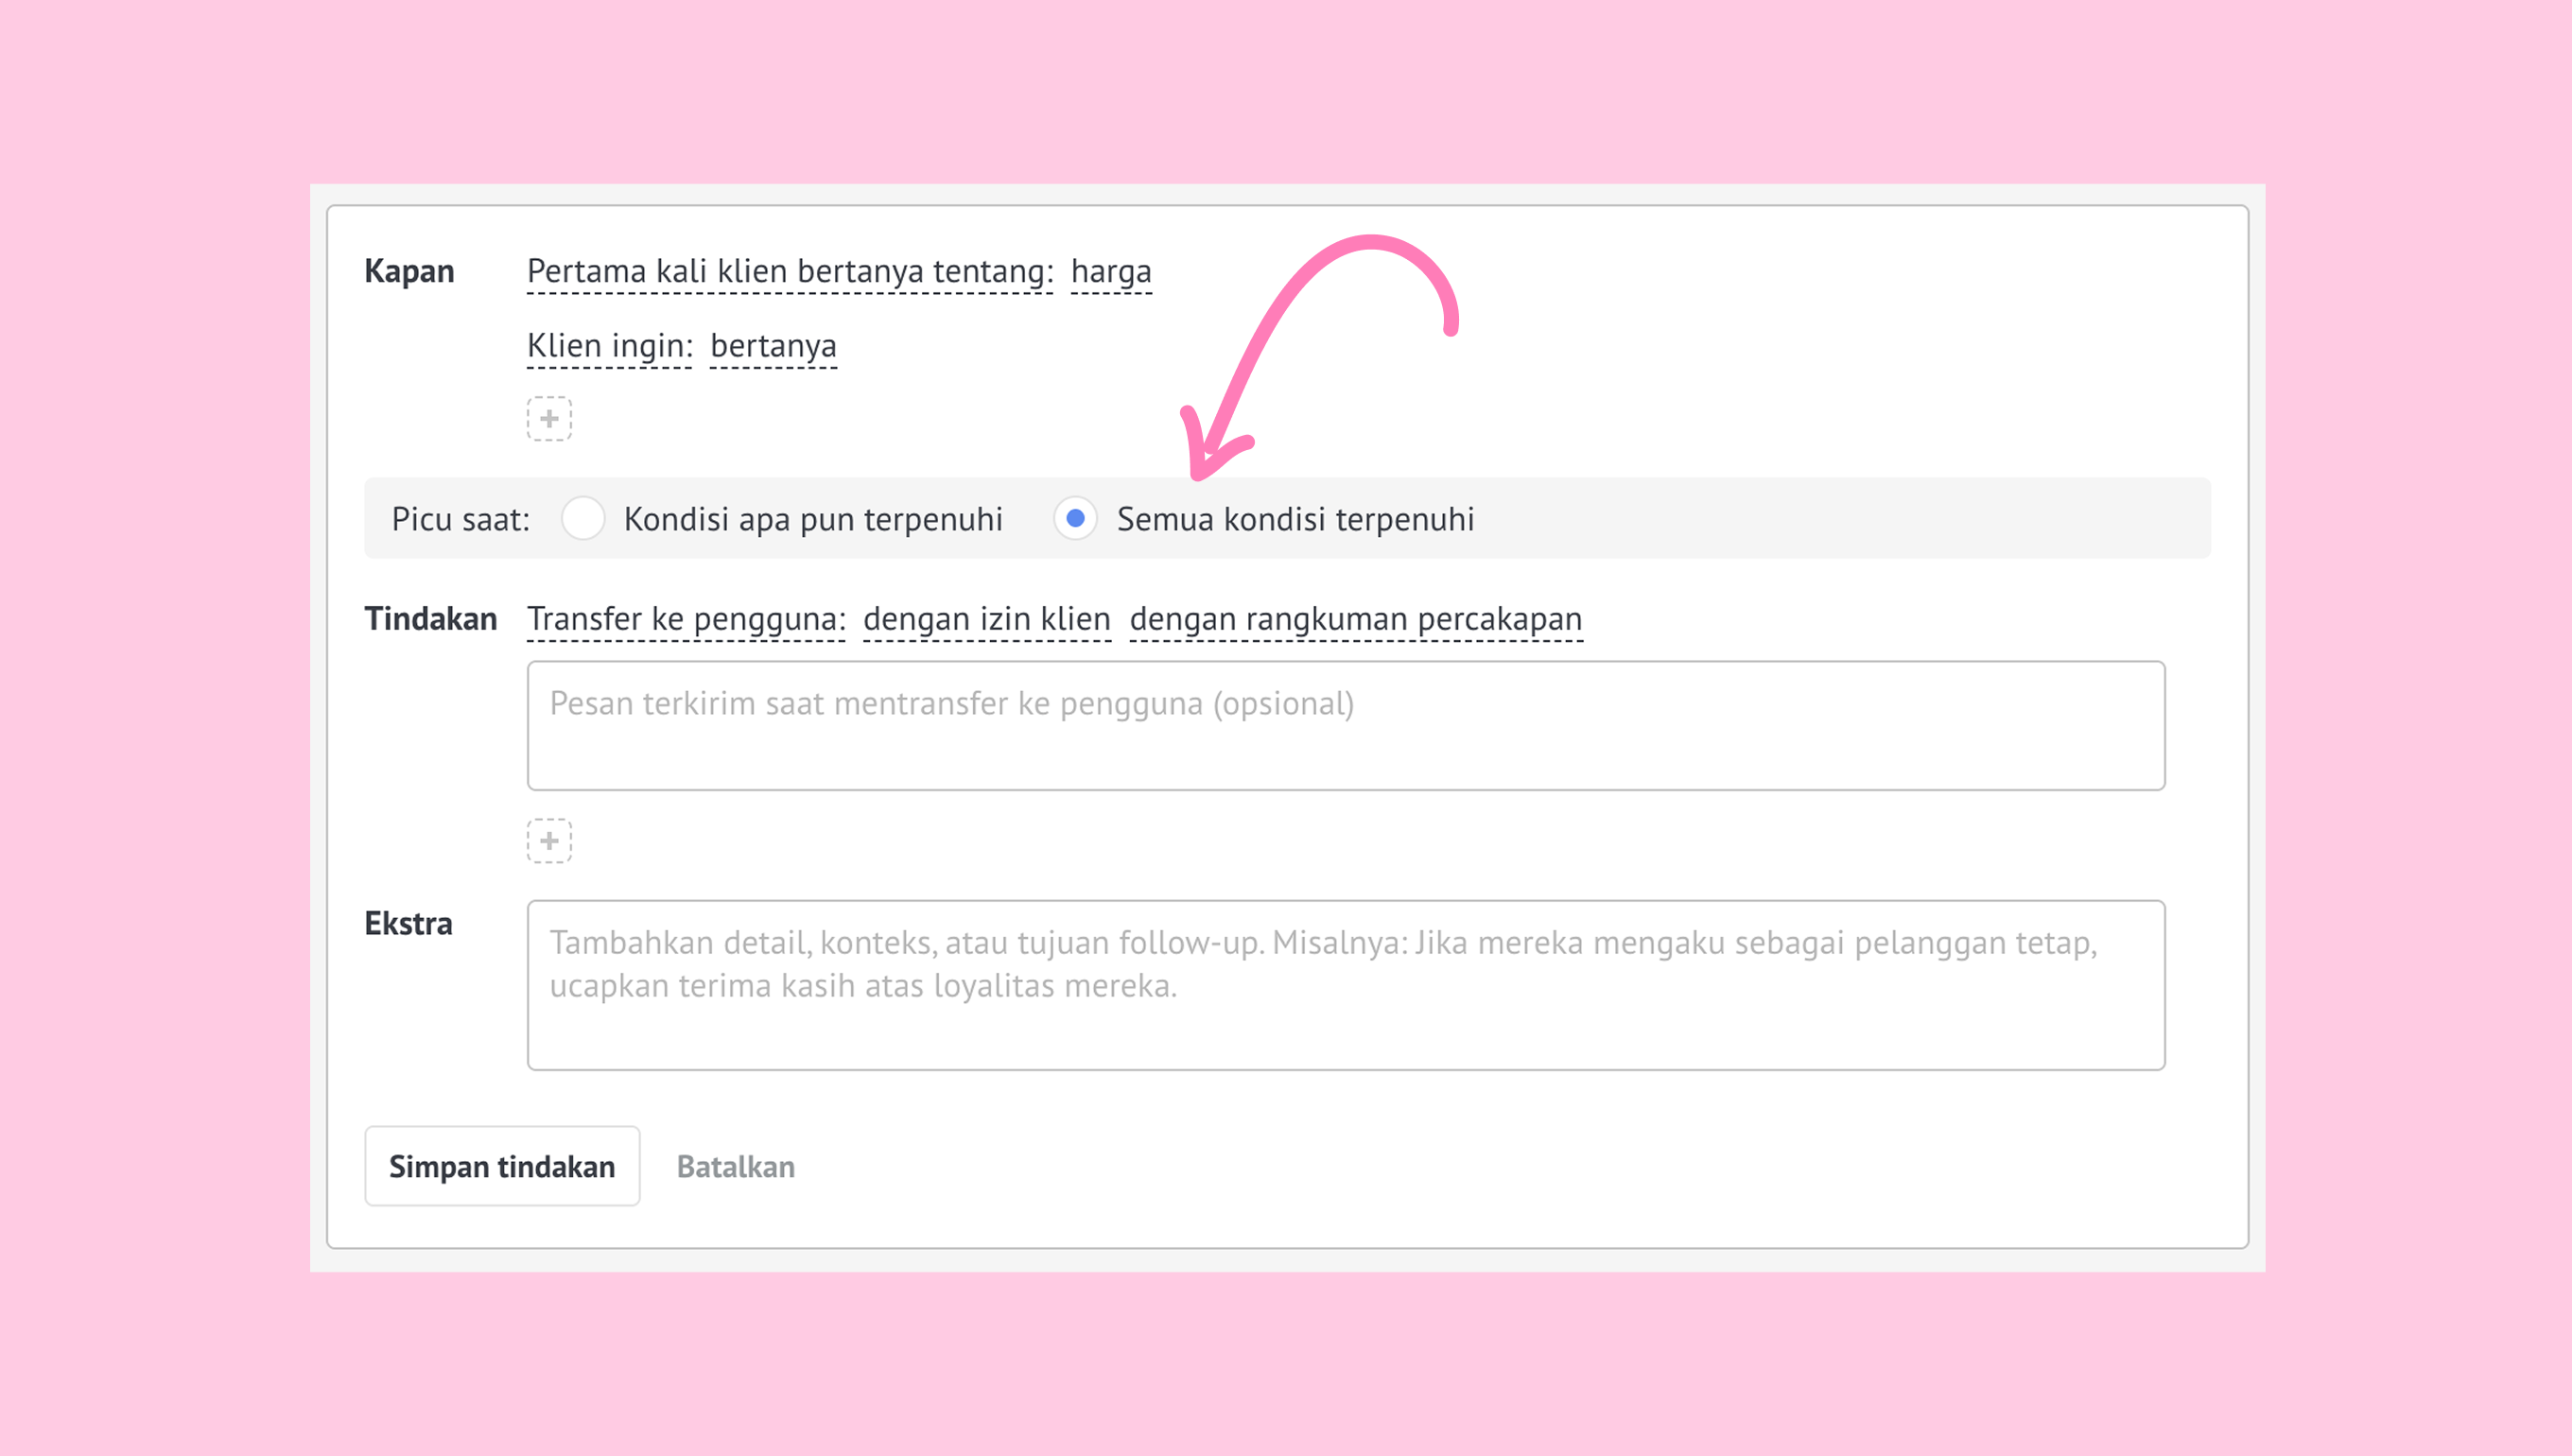The image size is (2572, 1456).
Task: Change the 'bertanya' intent value
Action: (x=773, y=346)
